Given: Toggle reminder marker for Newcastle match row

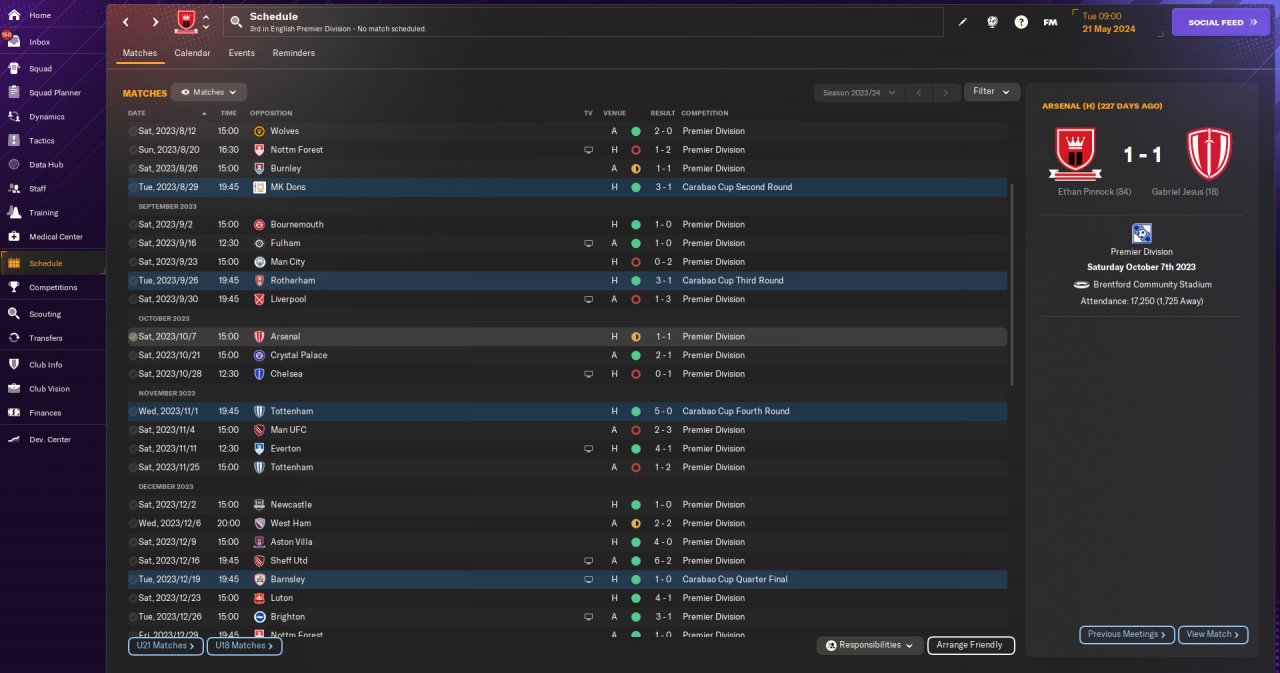Looking at the screenshot, I should (133, 505).
